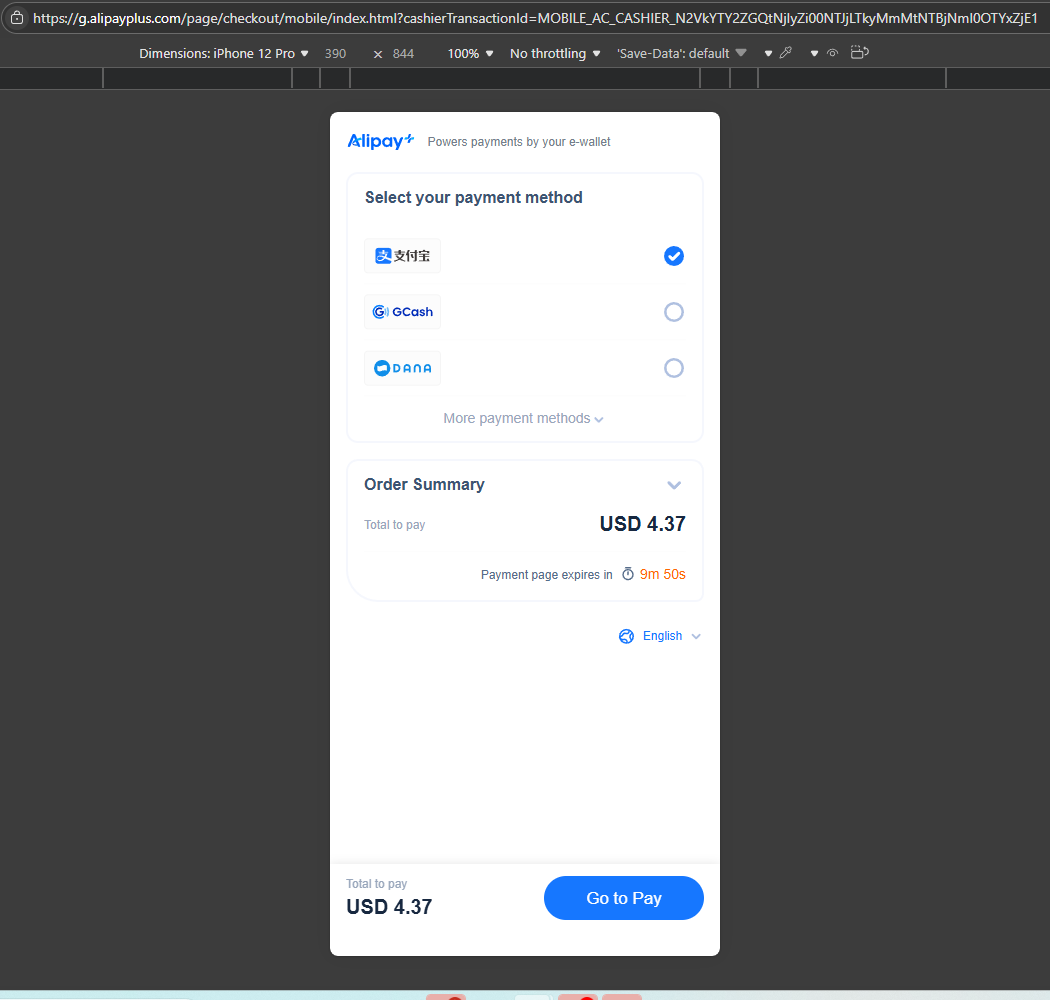This screenshot has height=1000, width=1050.
Task: Click the bottom bar USD 4.37 total
Action: 389,907
